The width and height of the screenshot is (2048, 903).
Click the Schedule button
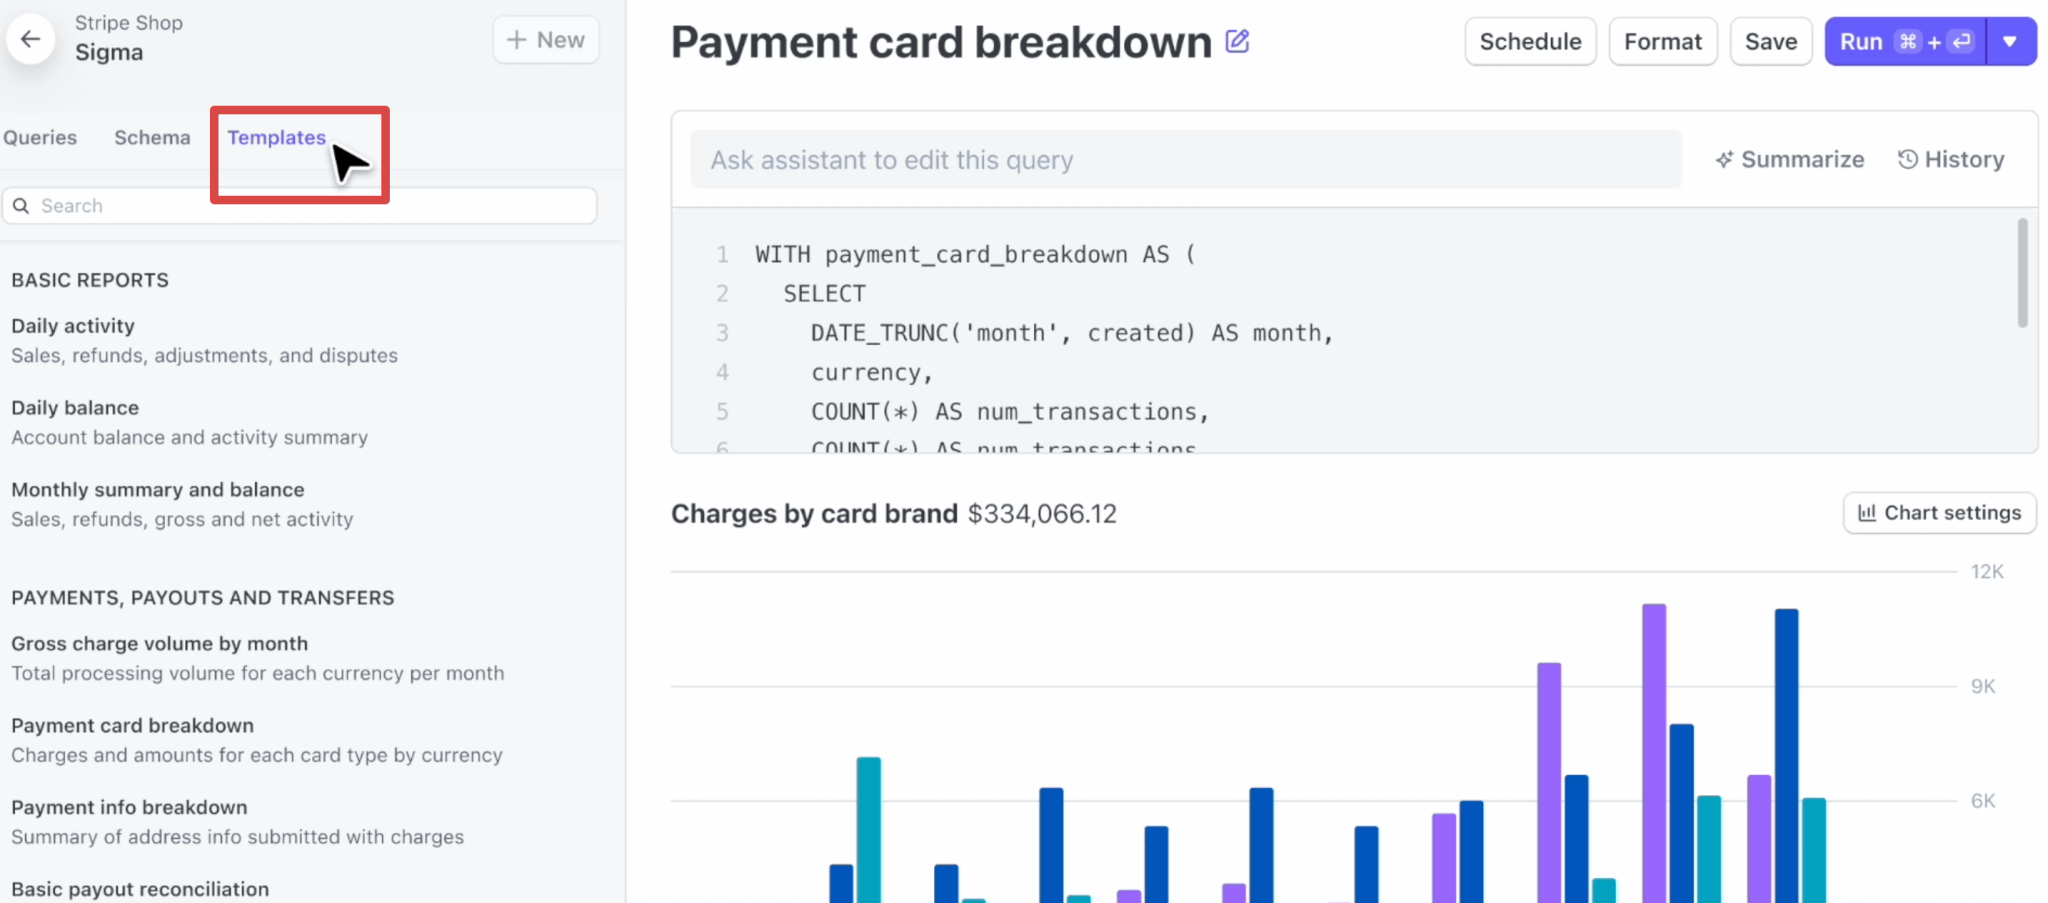[x=1530, y=41]
